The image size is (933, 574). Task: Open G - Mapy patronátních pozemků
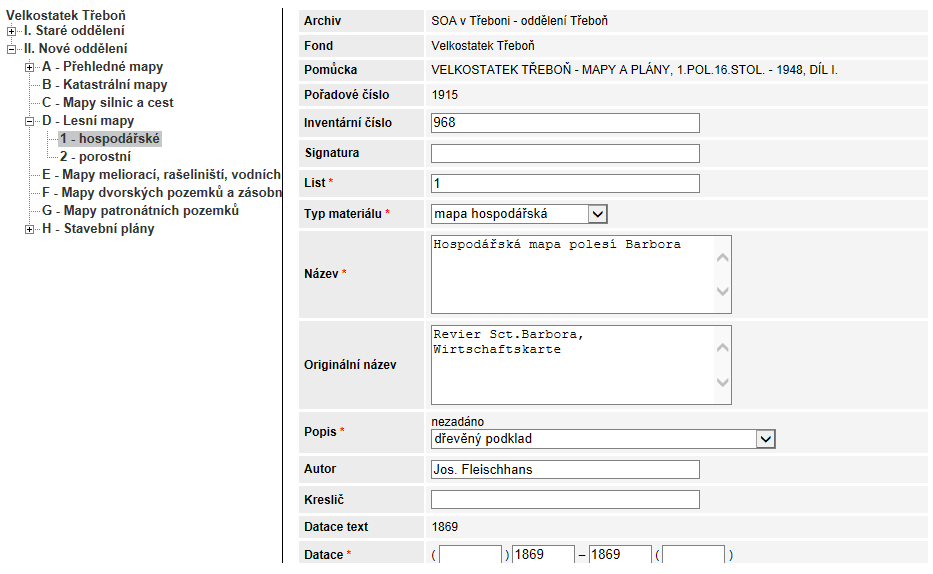coord(140,211)
